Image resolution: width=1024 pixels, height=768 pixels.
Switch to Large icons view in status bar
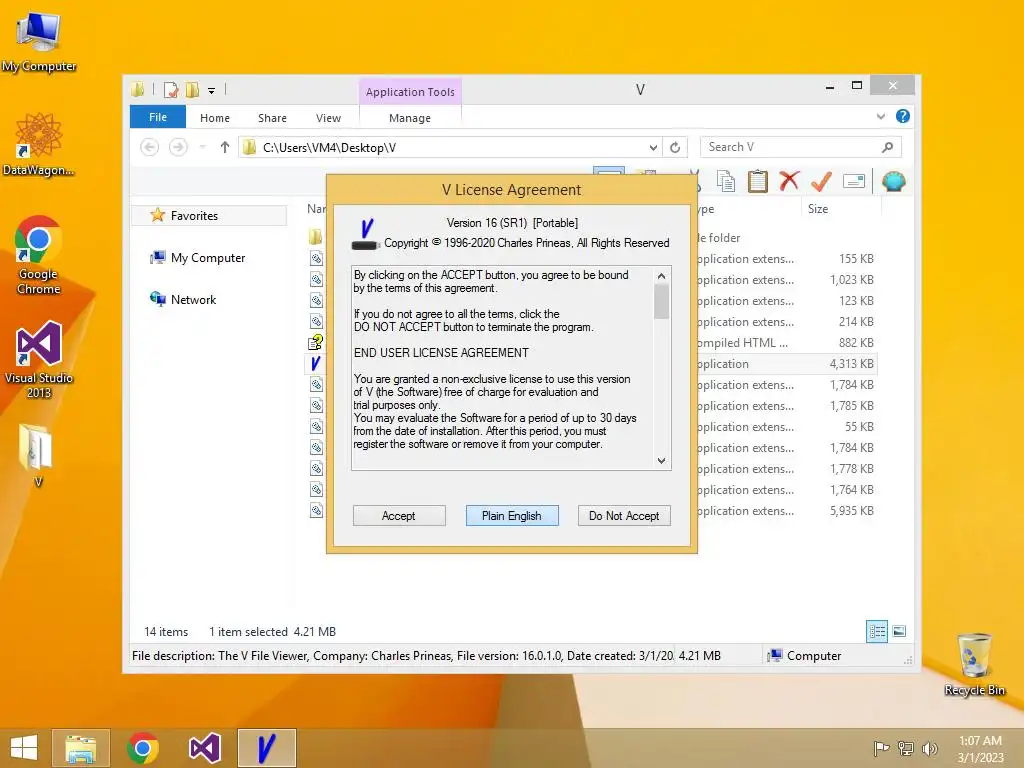pyautogui.click(x=899, y=631)
